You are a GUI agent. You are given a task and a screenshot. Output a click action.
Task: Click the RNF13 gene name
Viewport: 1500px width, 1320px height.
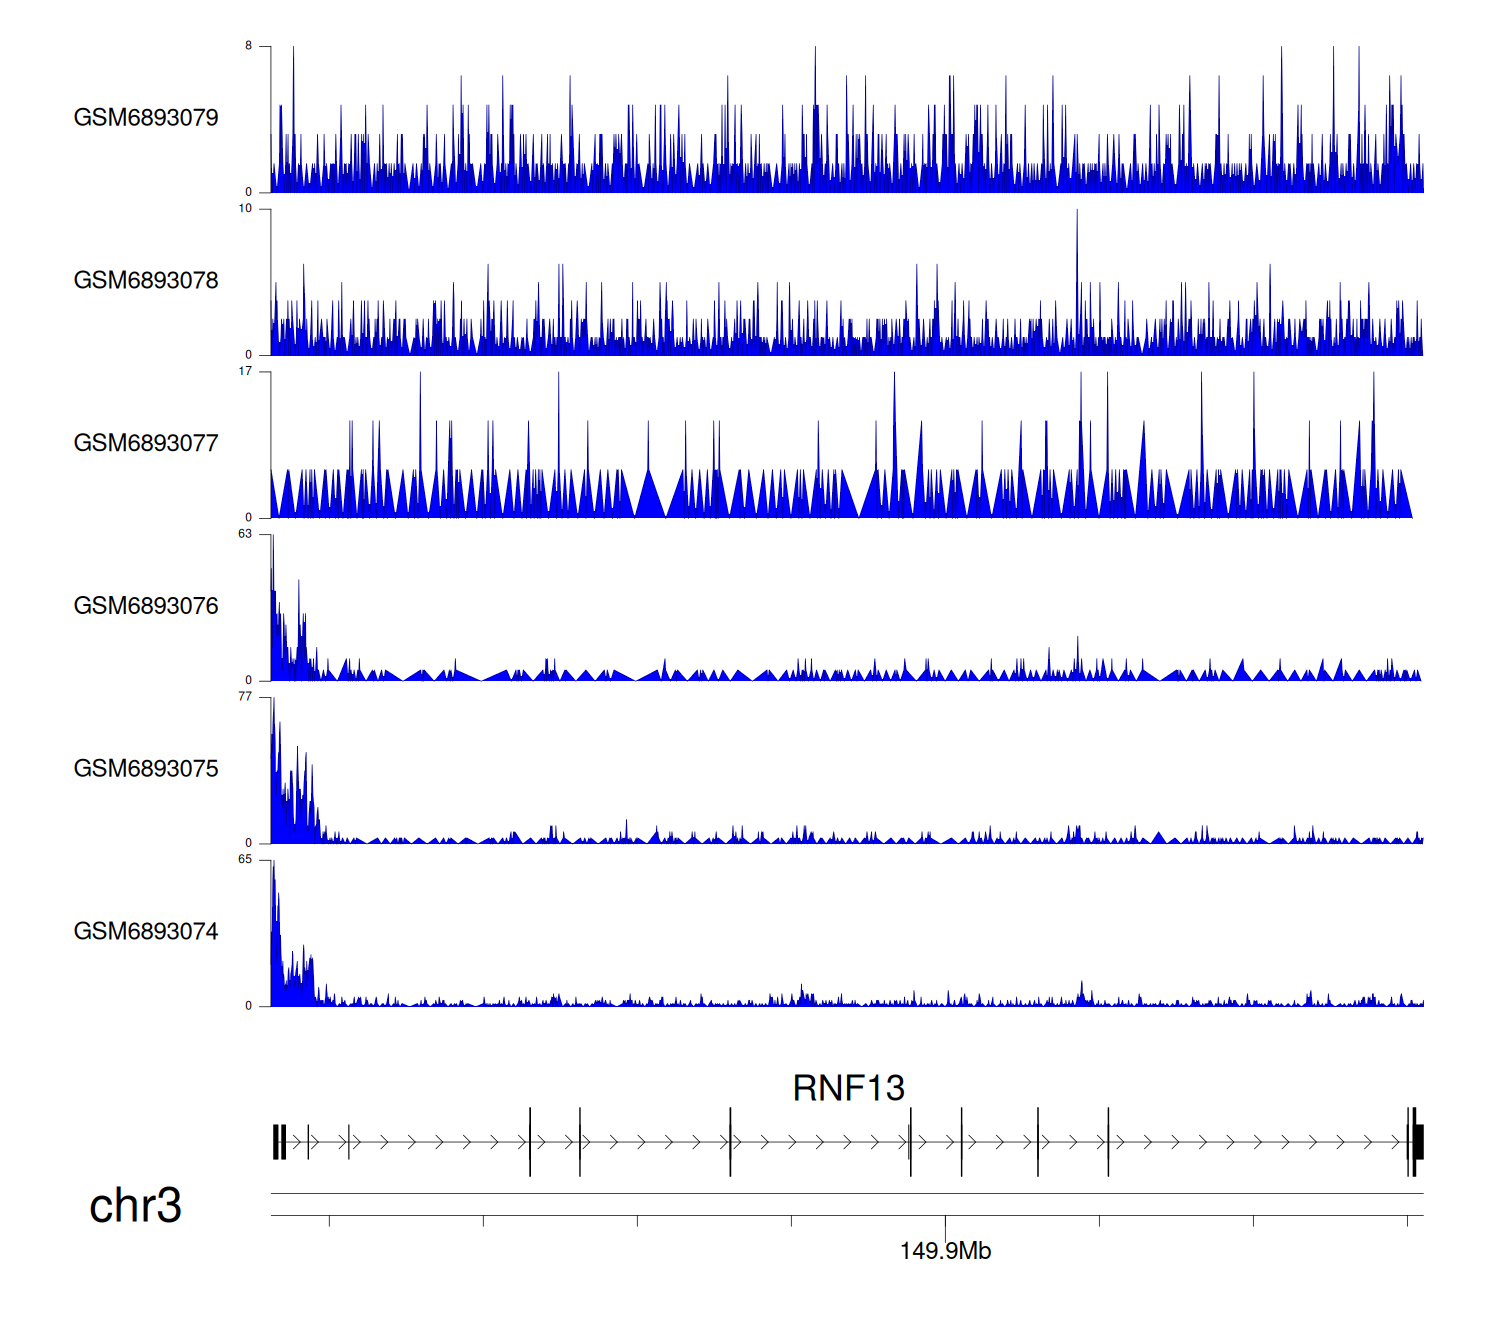[848, 1088]
